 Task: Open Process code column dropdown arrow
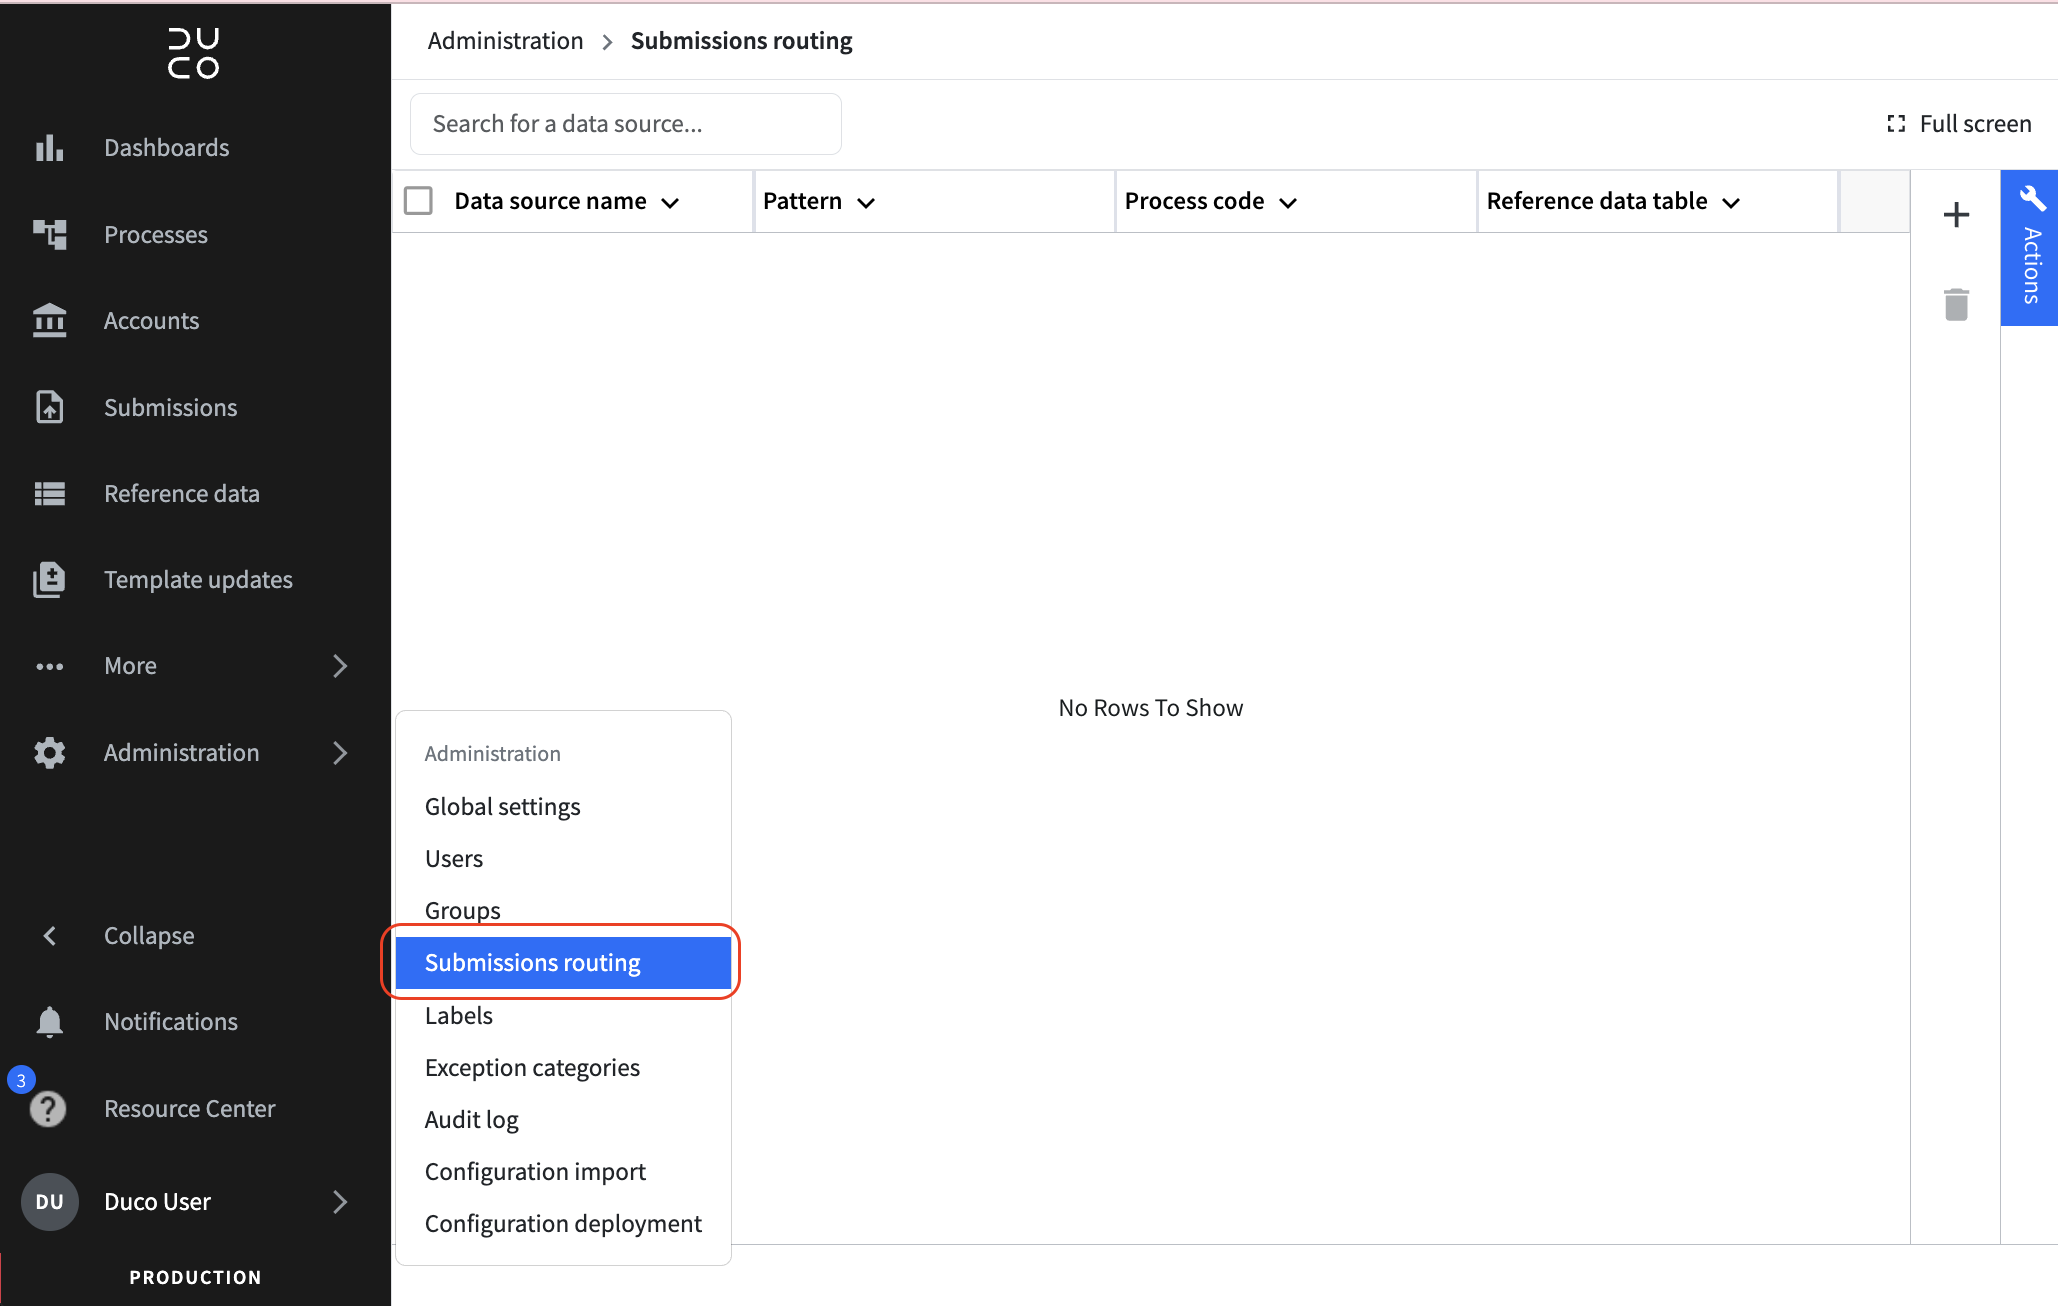click(x=1288, y=203)
